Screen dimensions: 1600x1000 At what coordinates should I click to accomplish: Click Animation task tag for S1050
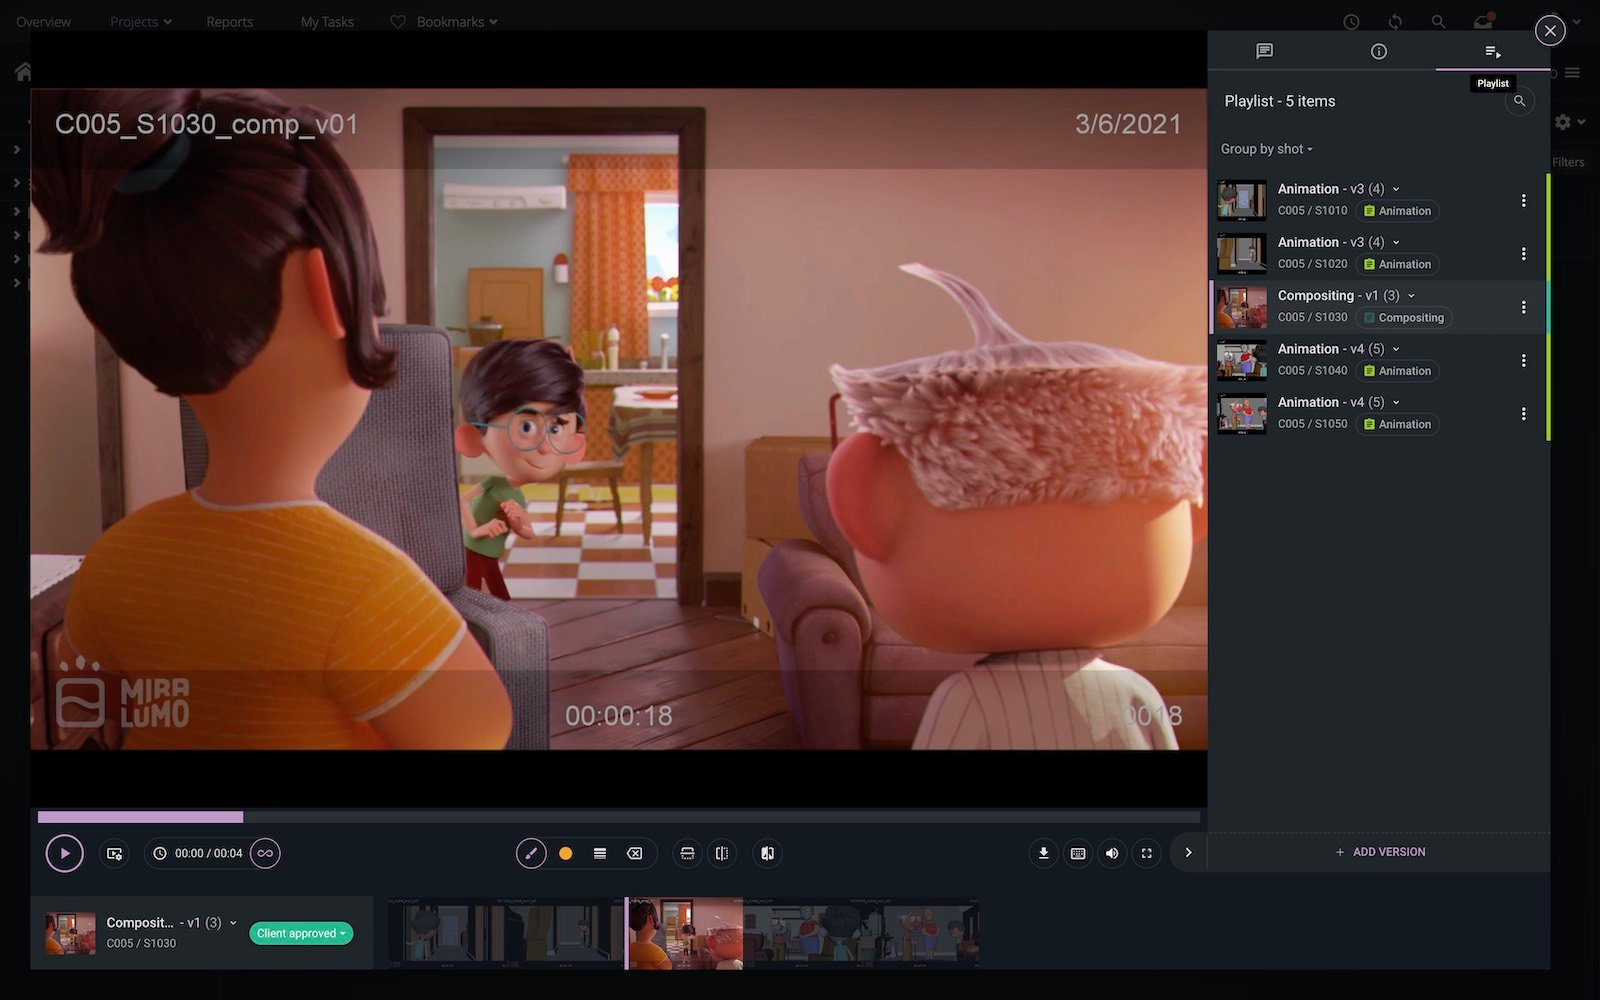(1397, 424)
